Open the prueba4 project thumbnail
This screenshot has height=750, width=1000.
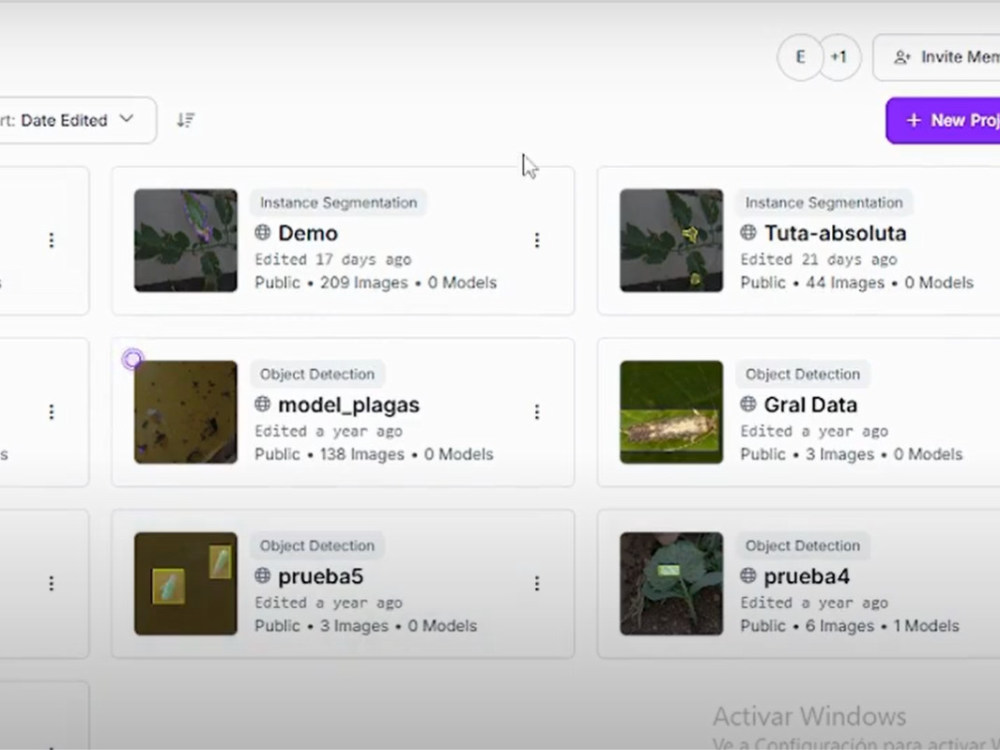coord(672,584)
